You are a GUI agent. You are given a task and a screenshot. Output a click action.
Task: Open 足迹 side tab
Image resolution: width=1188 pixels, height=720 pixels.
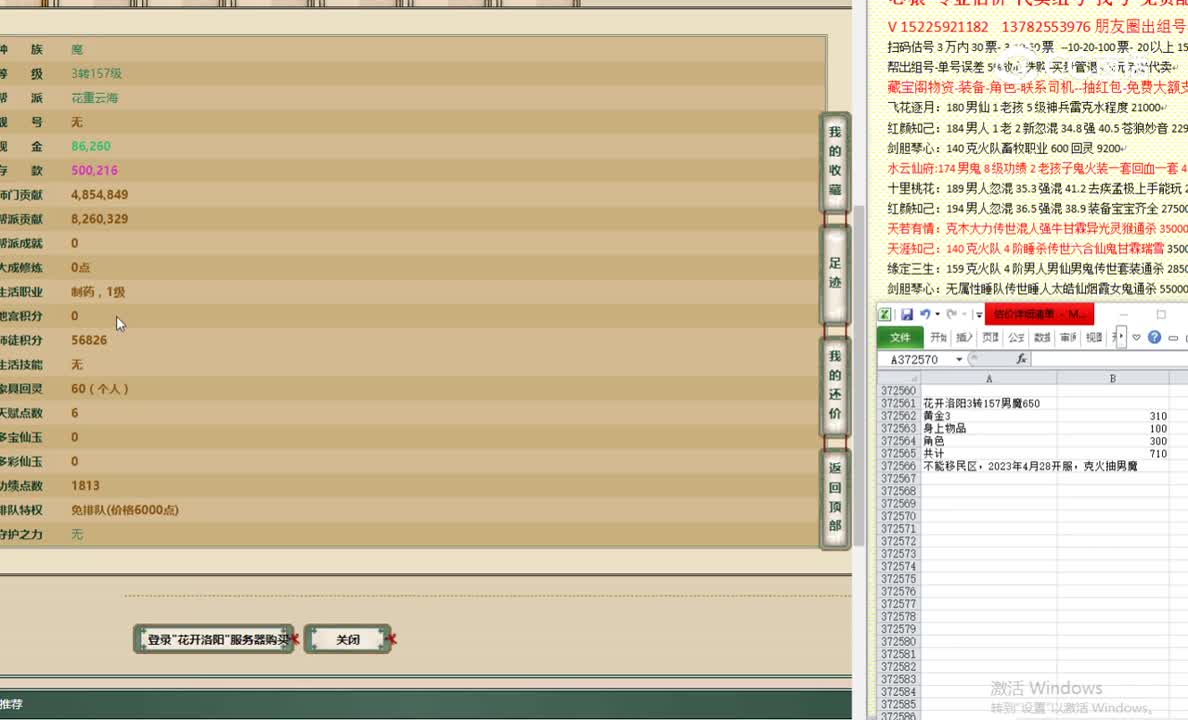[835, 273]
